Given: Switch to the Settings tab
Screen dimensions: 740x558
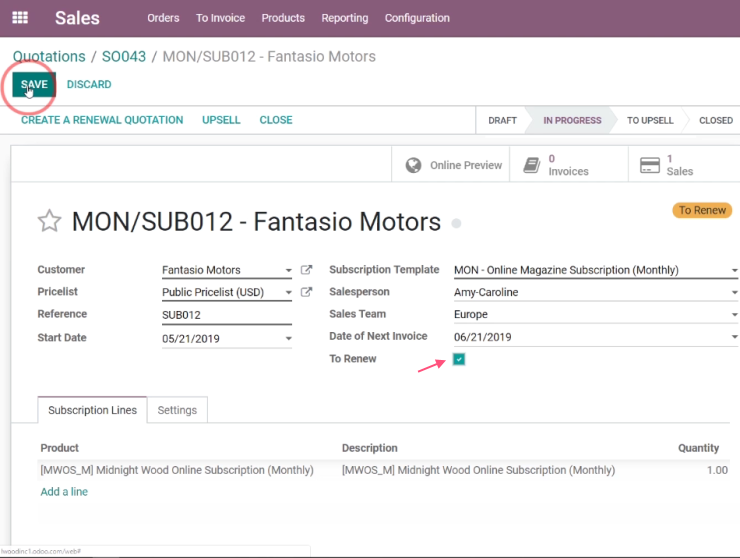Looking at the screenshot, I should coord(177,410).
